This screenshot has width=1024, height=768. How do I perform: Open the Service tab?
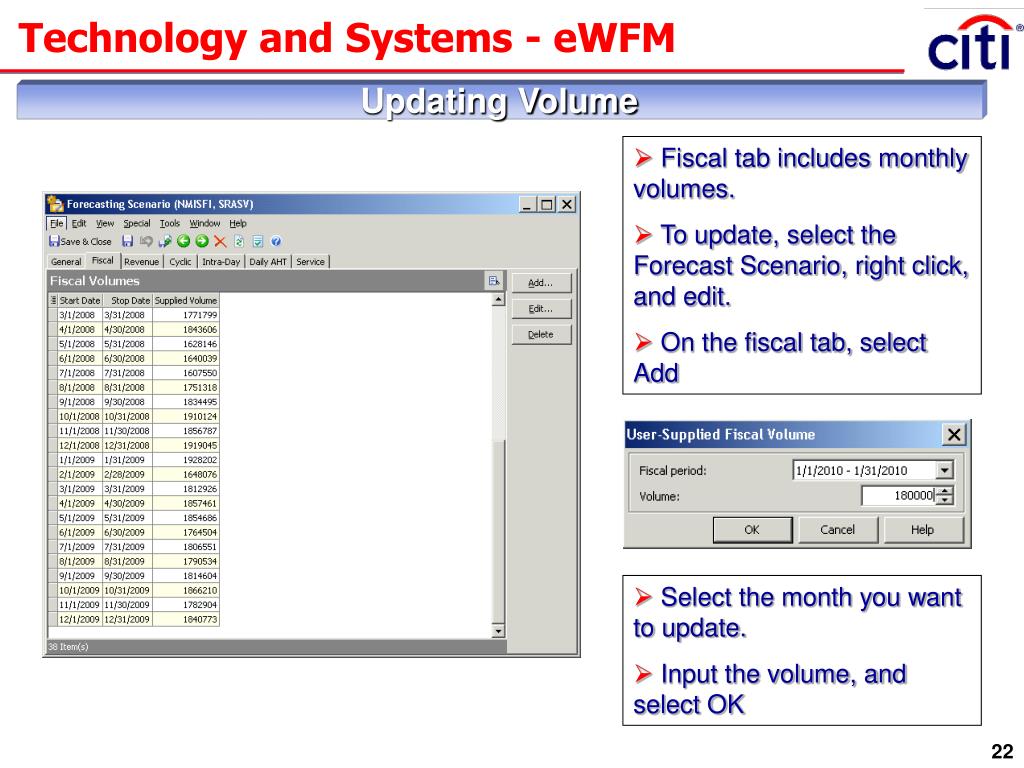pyautogui.click(x=310, y=261)
